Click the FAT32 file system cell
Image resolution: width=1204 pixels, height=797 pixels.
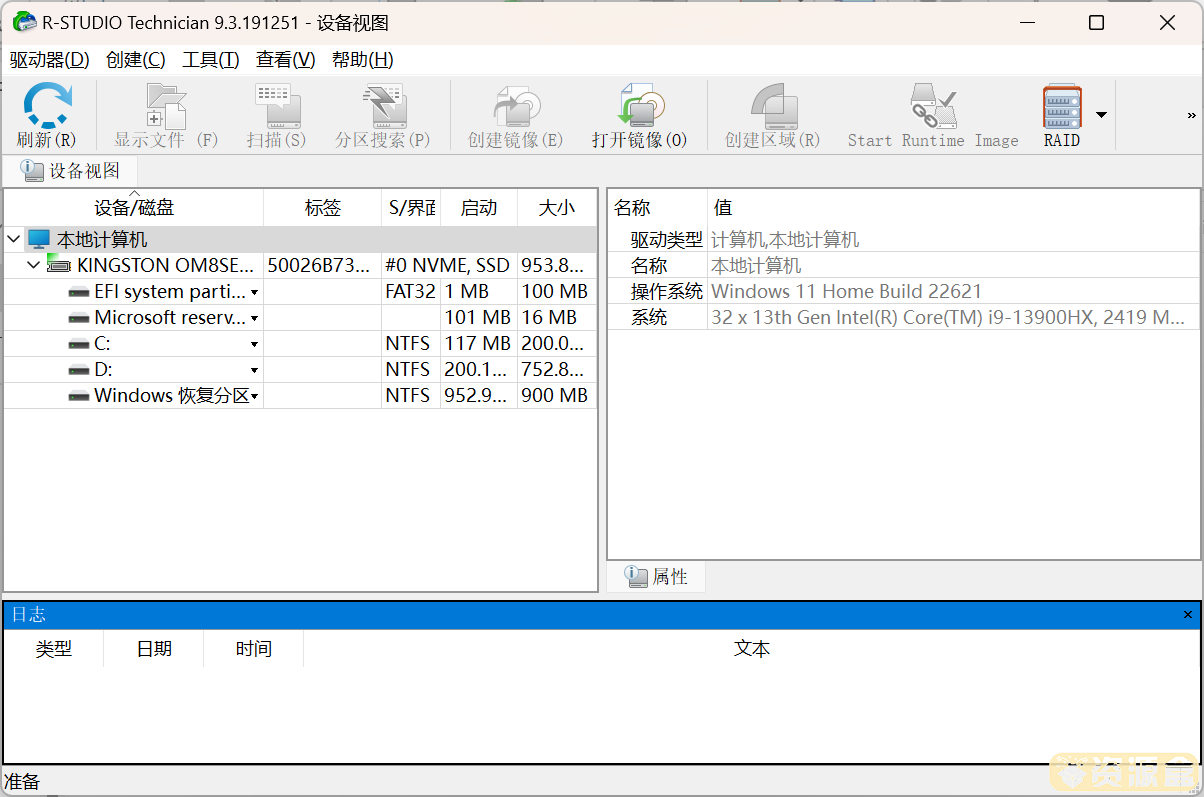point(410,292)
